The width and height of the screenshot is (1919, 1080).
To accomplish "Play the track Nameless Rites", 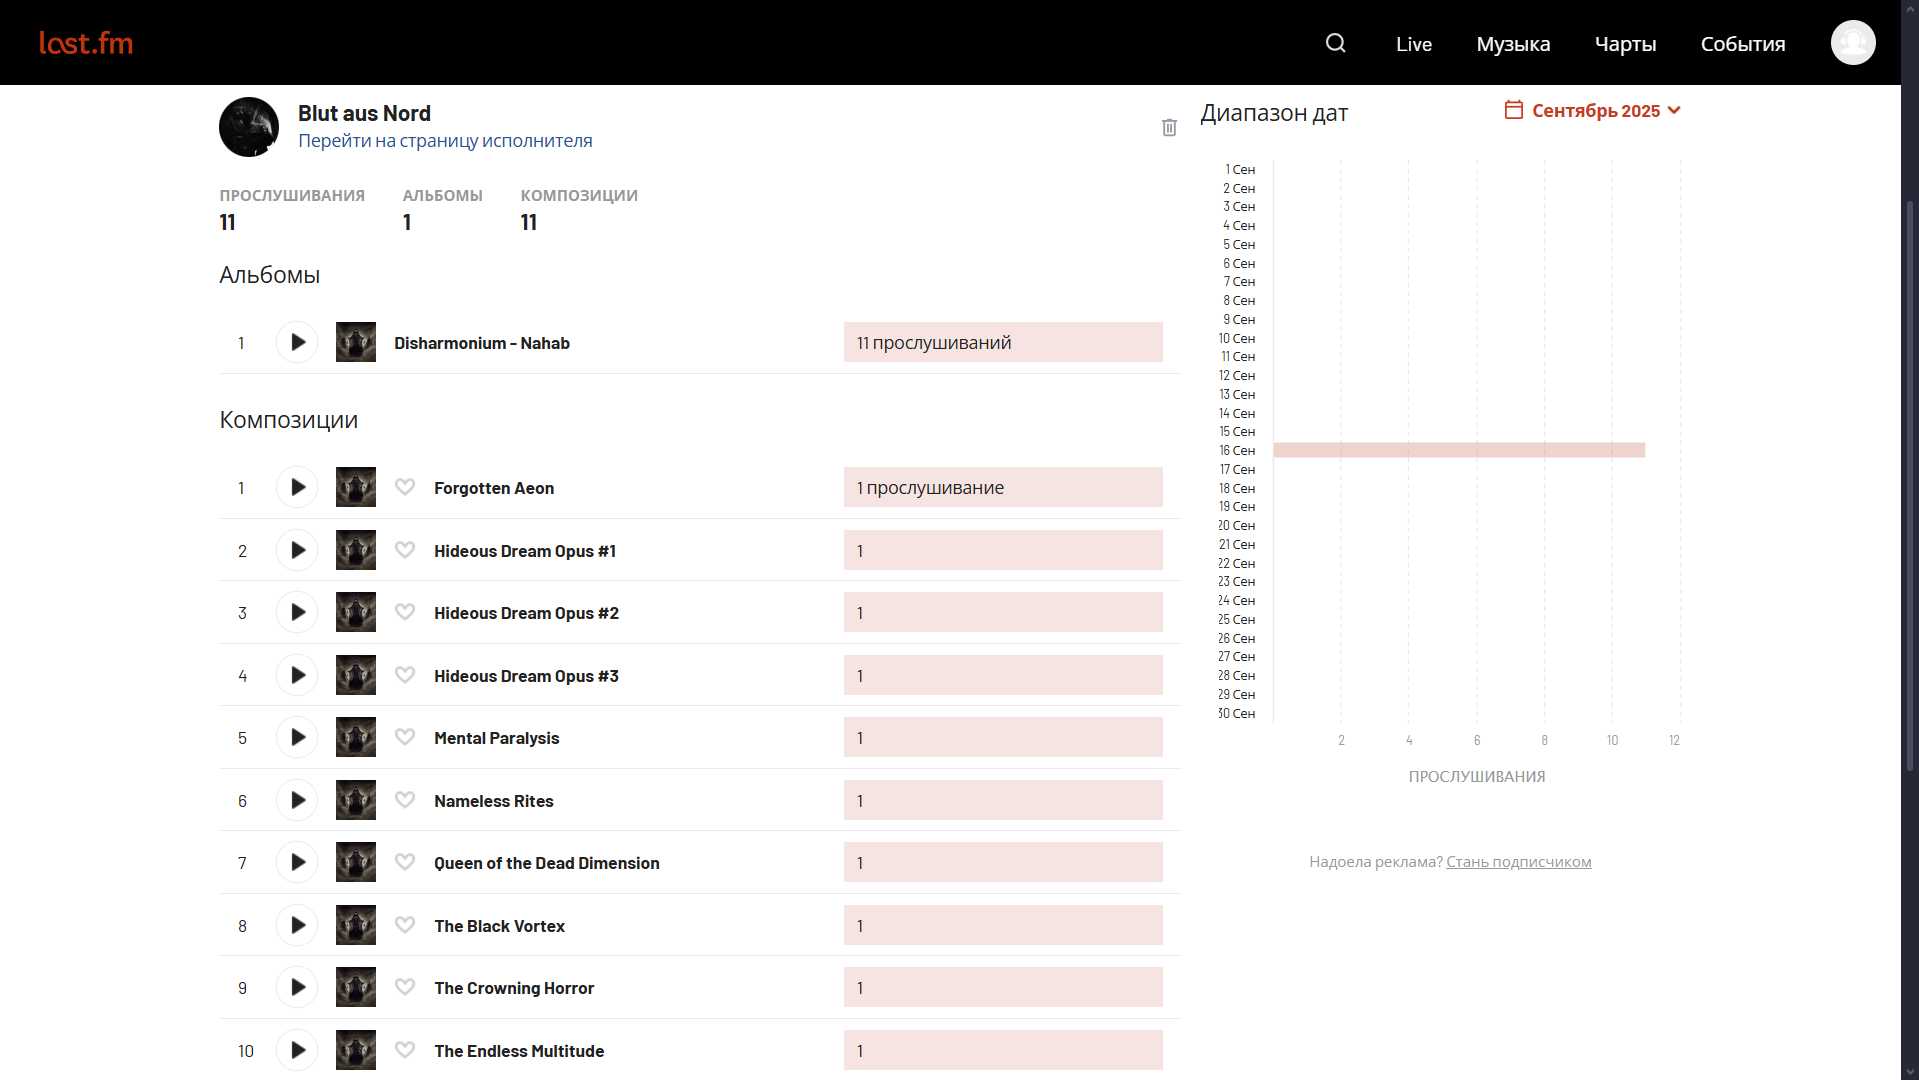I will pos(297,800).
